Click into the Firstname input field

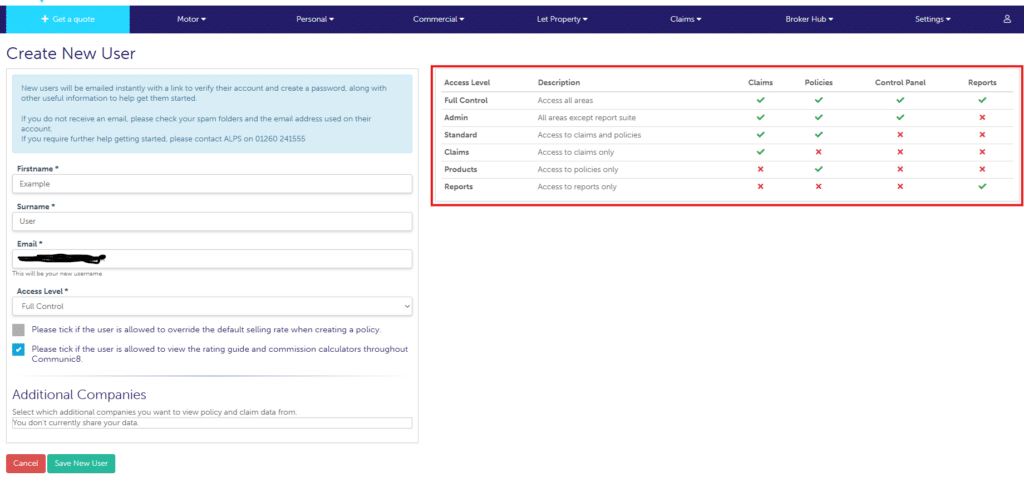[x=212, y=184]
